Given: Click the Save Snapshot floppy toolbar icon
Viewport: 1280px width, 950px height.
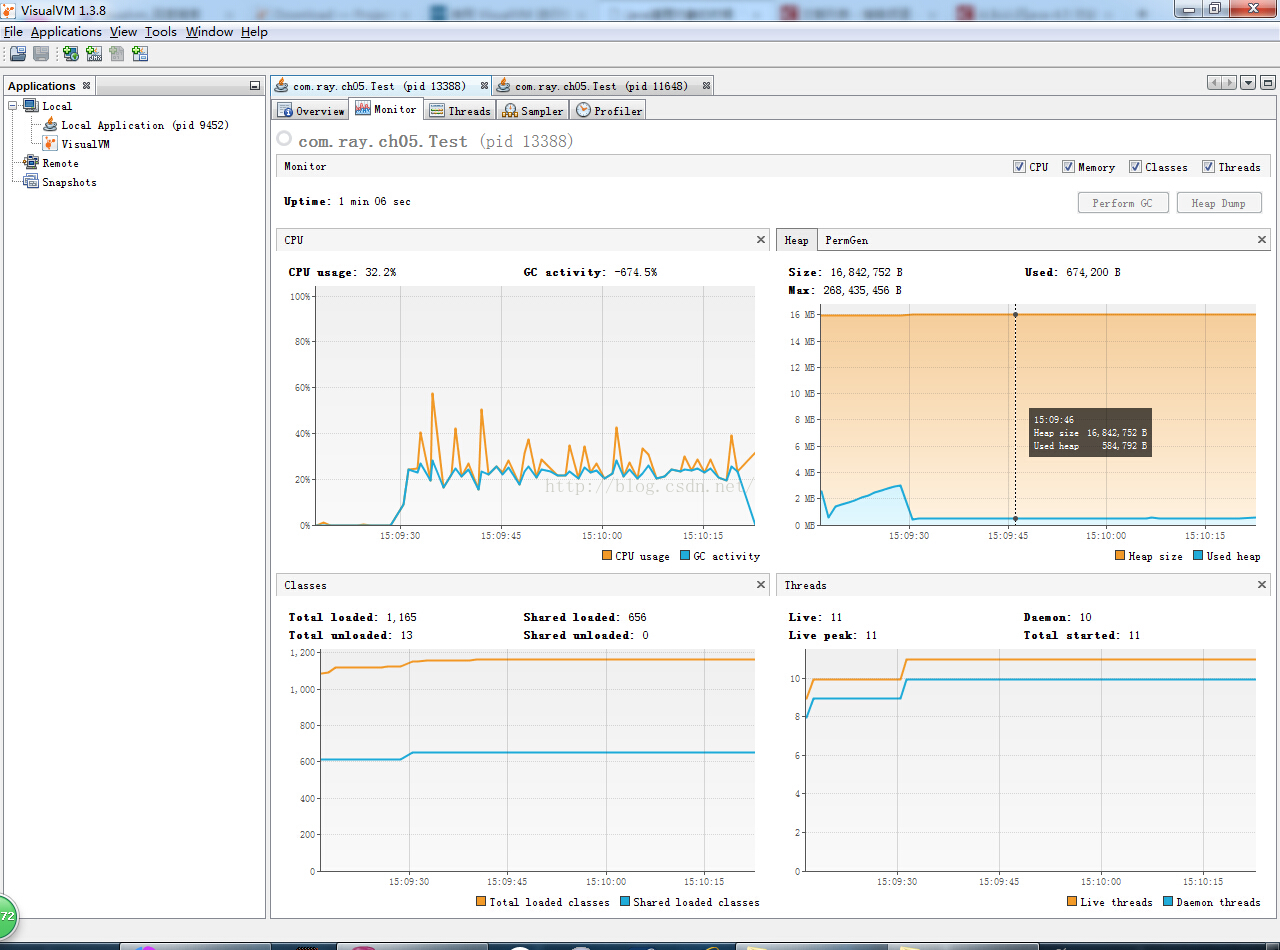Looking at the screenshot, I should pyautogui.click(x=41, y=54).
